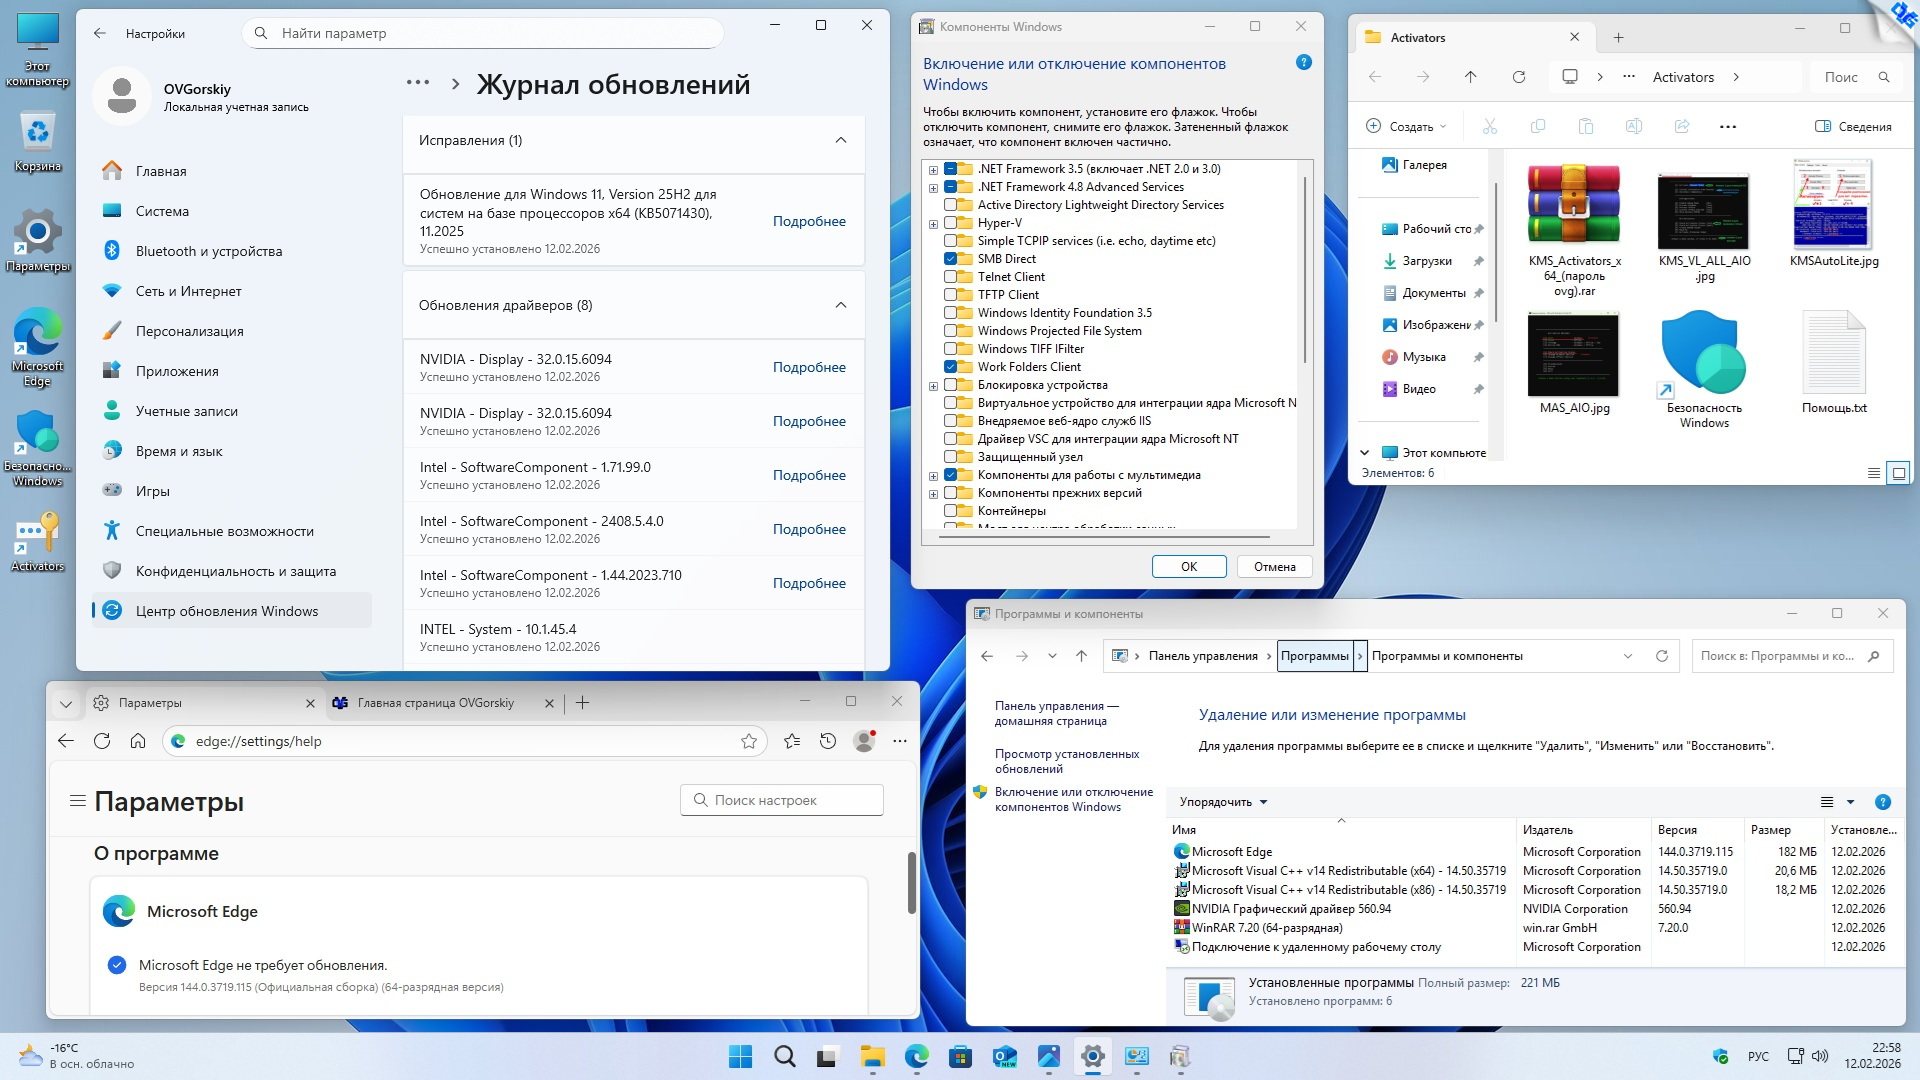Open Microsoft Store from taskbar
Image resolution: width=1920 pixels, height=1080 pixels.
(960, 1057)
